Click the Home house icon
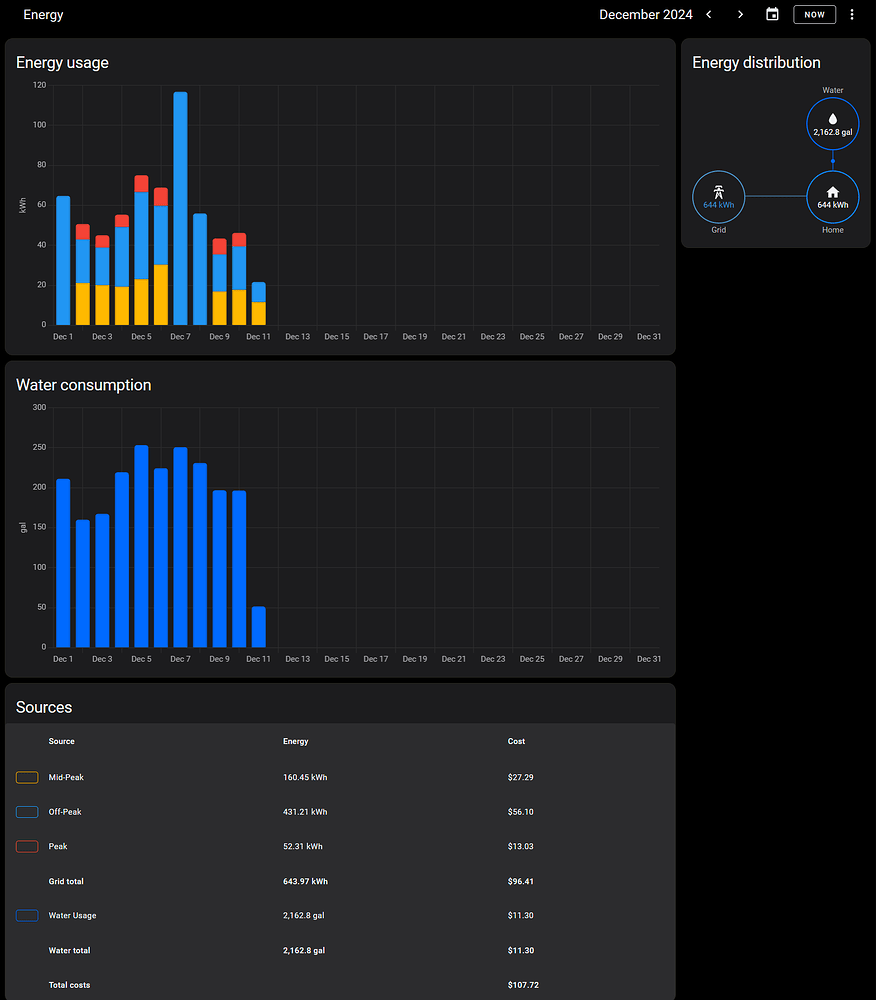Image resolution: width=876 pixels, height=1000 pixels. coord(832,192)
